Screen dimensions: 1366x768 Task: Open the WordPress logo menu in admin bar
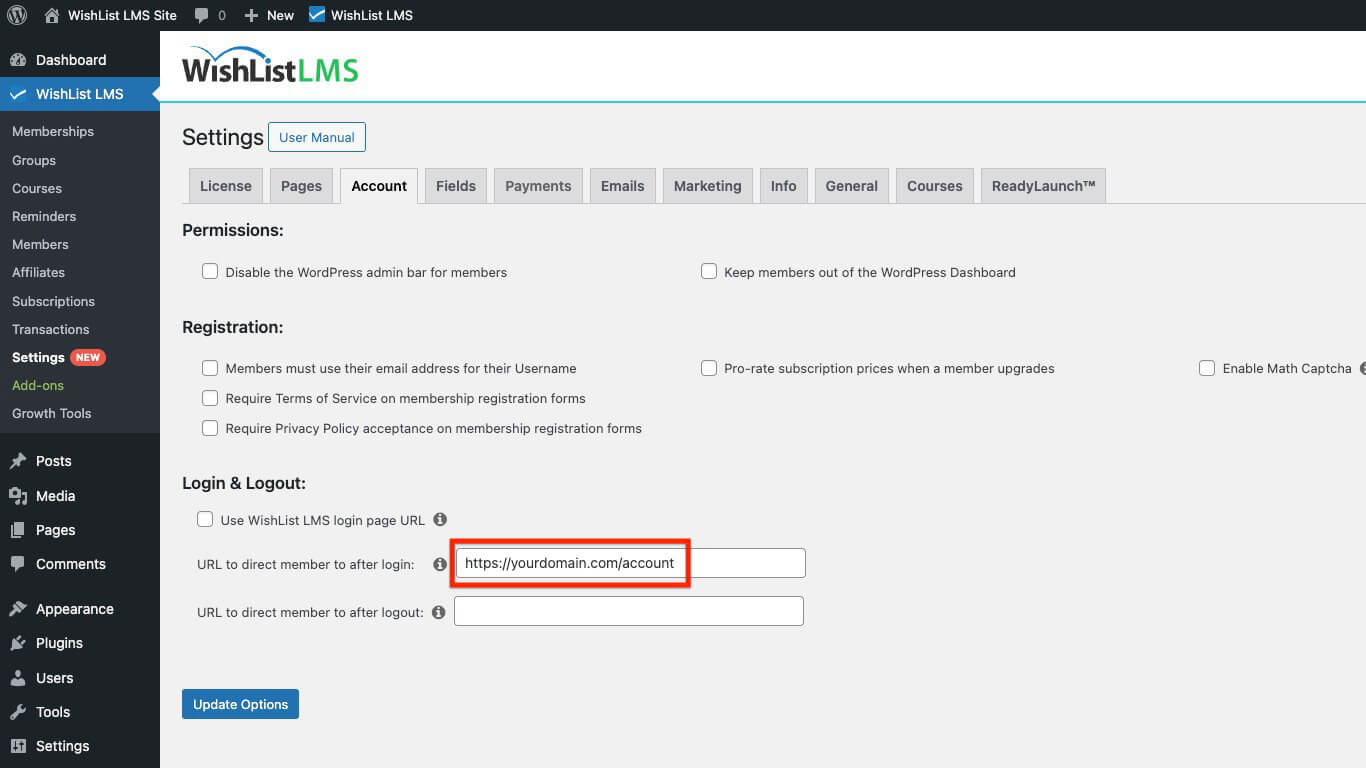16,14
